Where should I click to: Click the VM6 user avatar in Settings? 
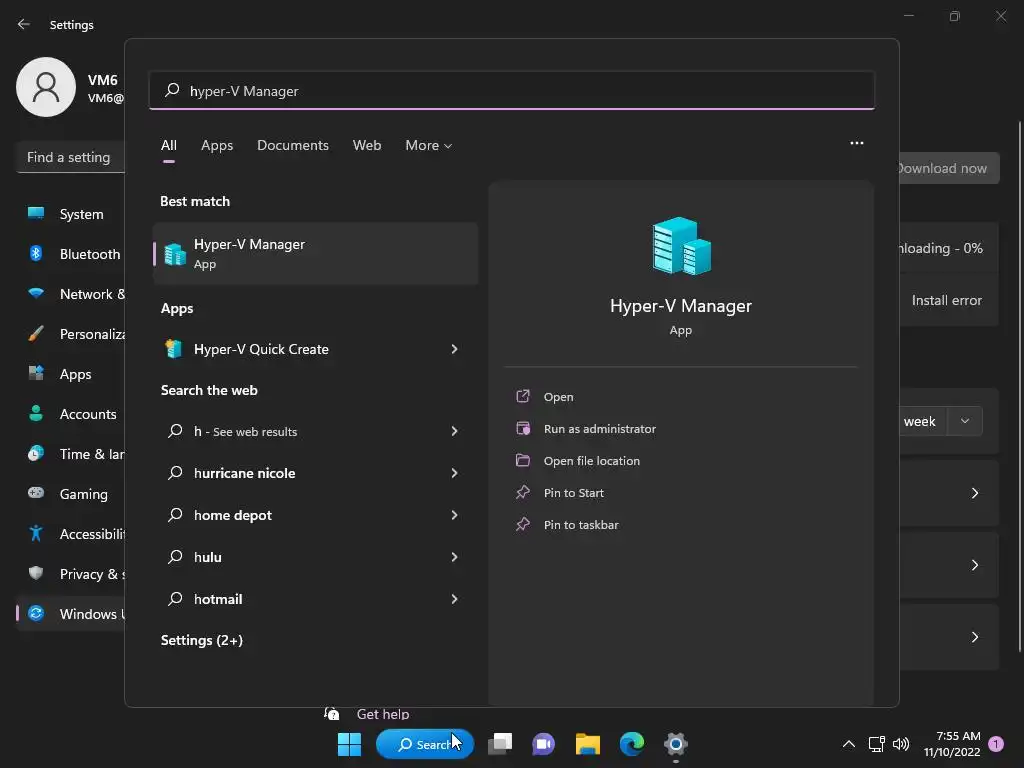(x=46, y=87)
